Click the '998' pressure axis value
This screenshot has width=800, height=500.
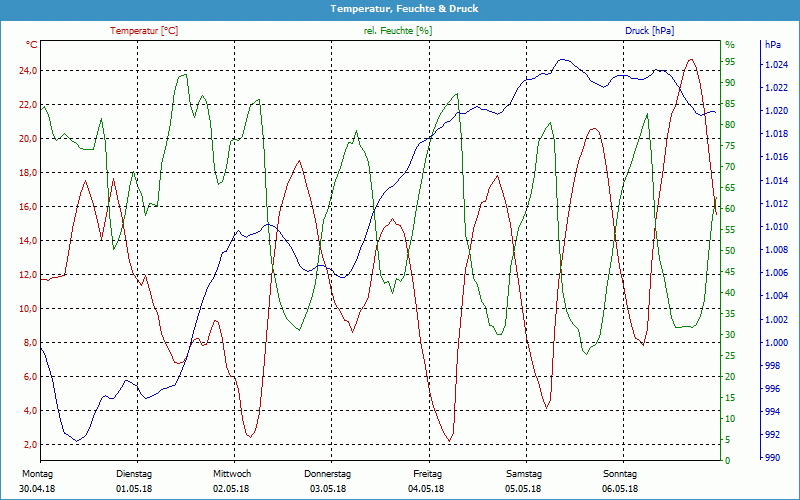coord(772,365)
